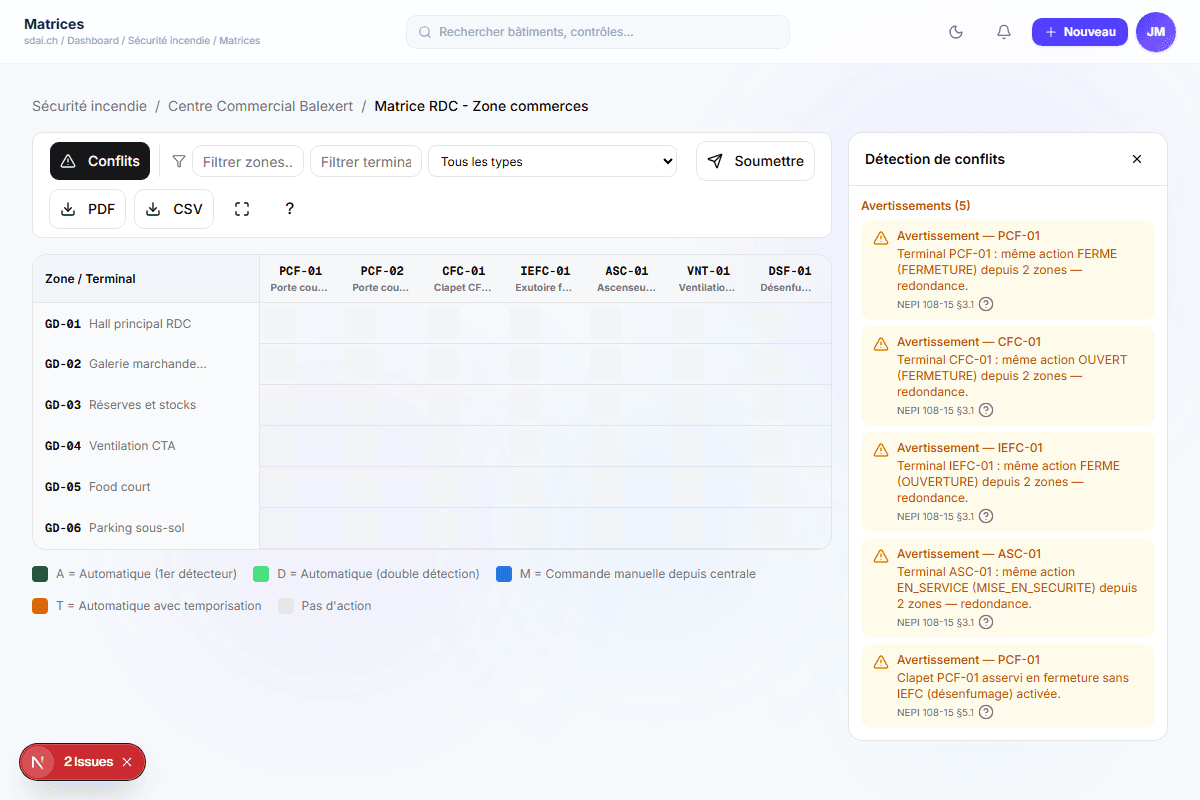
Task: Toggle the Conflits panel button
Action: click(100, 161)
